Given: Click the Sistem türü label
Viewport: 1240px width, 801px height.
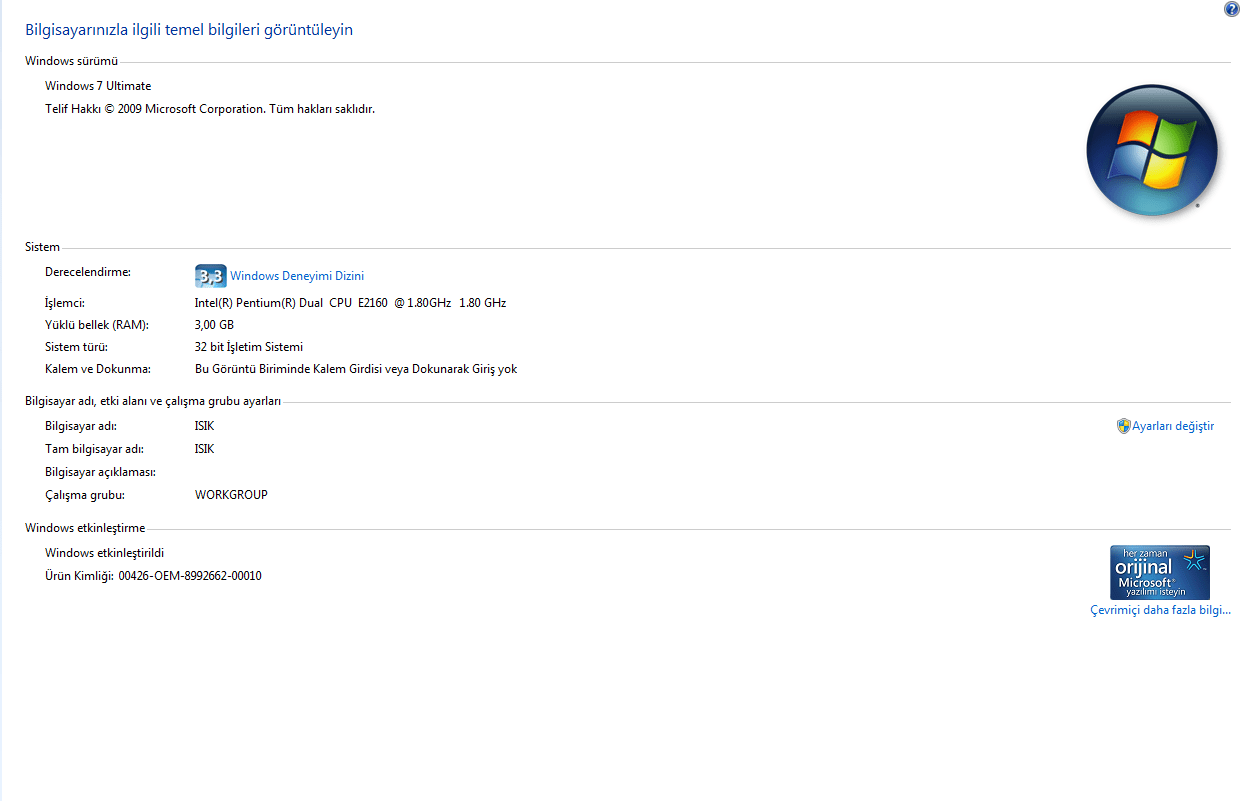Looking at the screenshot, I should click(76, 347).
